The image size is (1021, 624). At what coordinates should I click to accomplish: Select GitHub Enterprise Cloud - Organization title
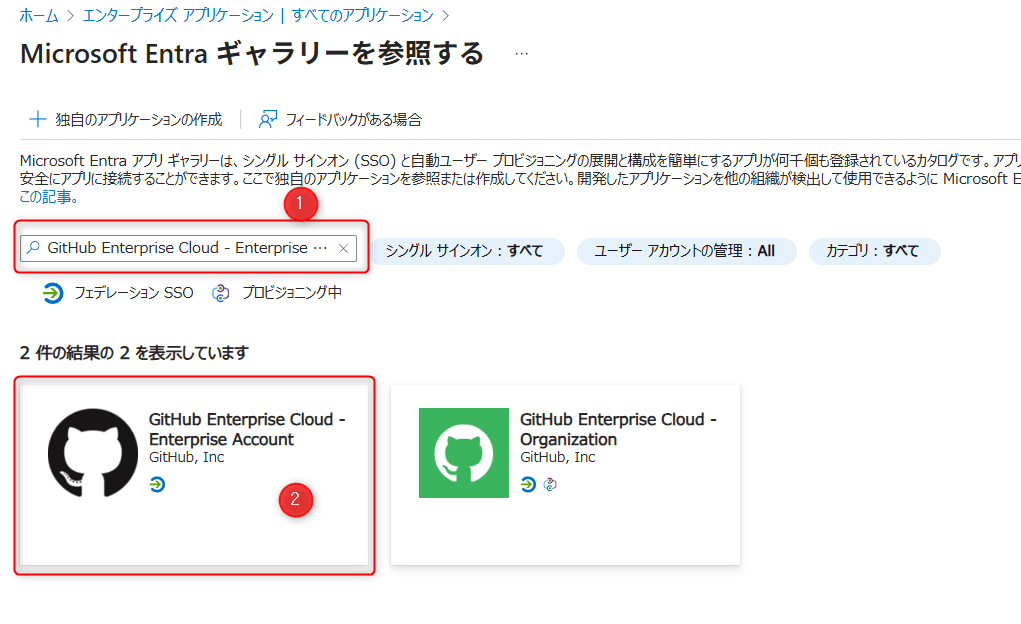tap(619, 429)
